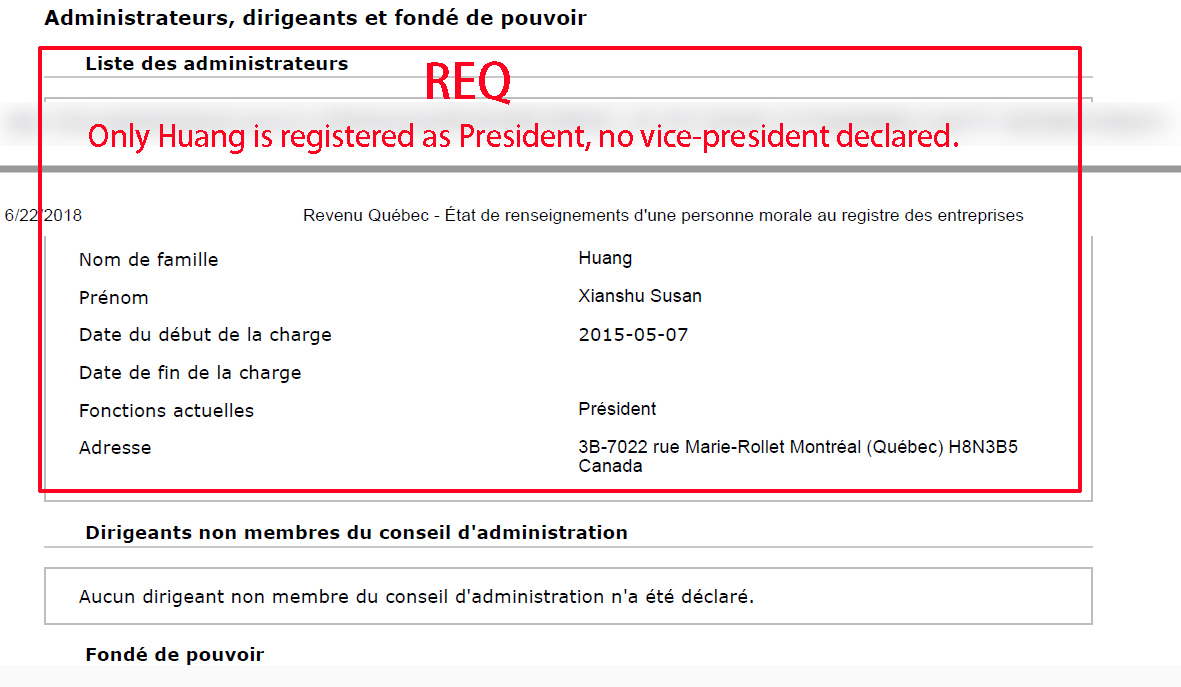This screenshot has height=687, width=1181.
Task: Click the Prénom field label
Action: [x=114, y=298]
